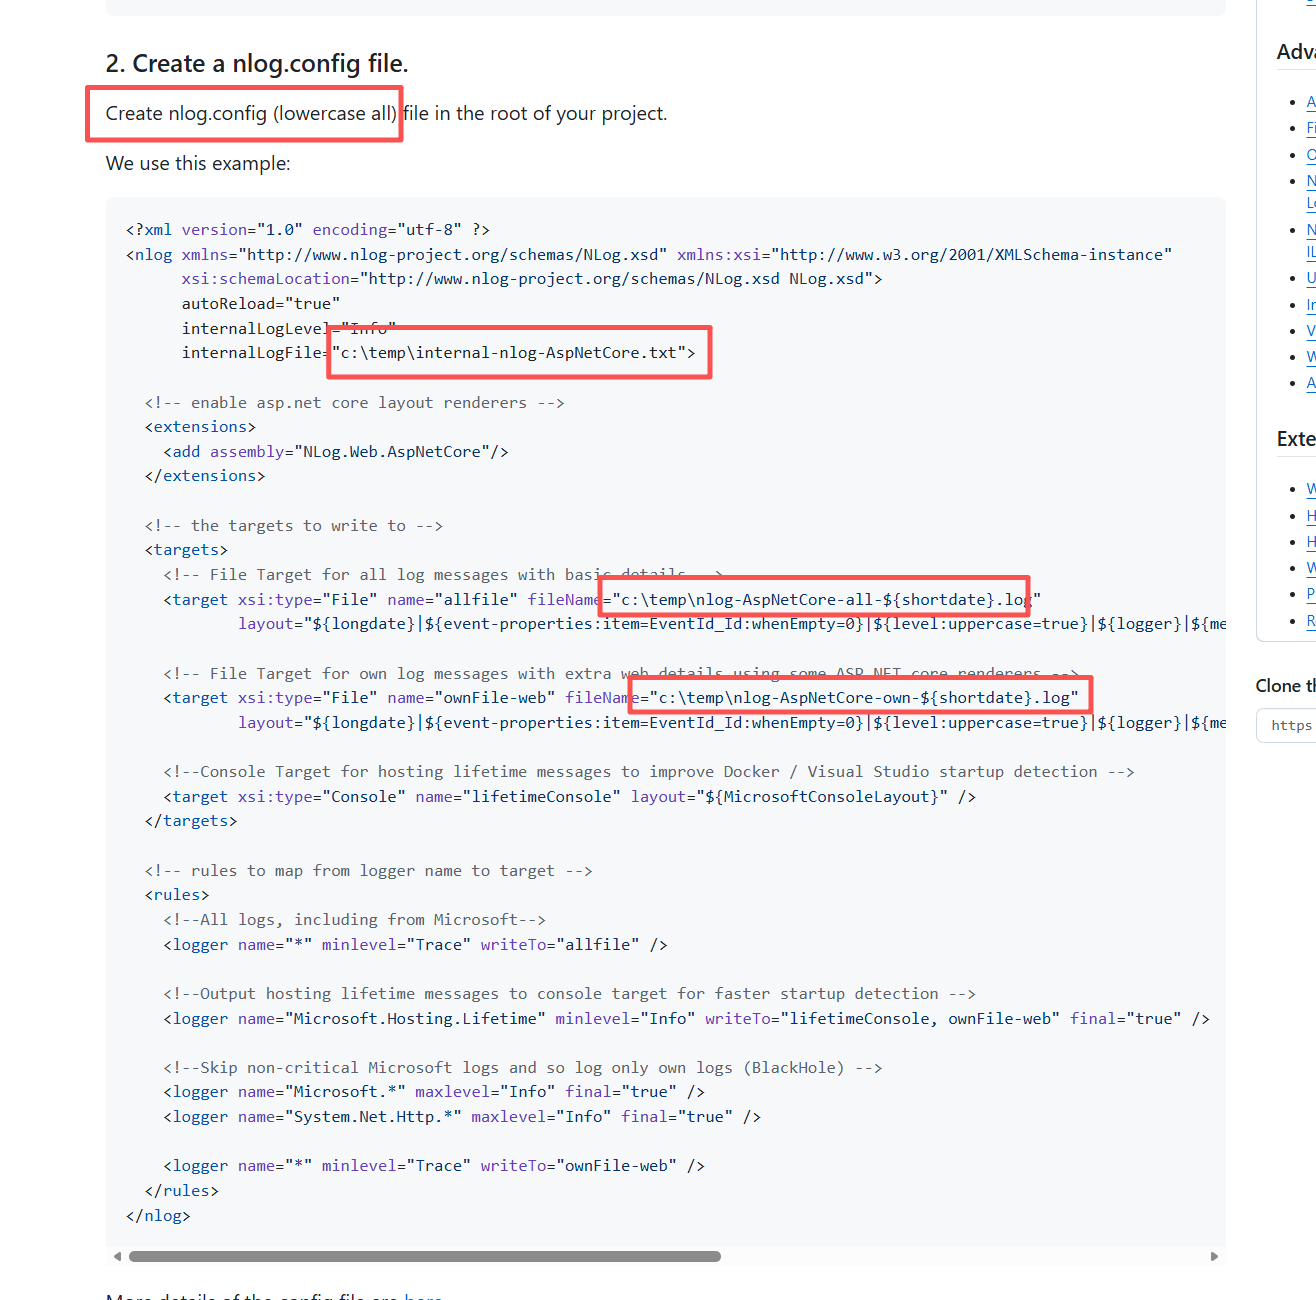
Task: Click the code block's left scroll arrow
Action: click(x=117, y=1256)
